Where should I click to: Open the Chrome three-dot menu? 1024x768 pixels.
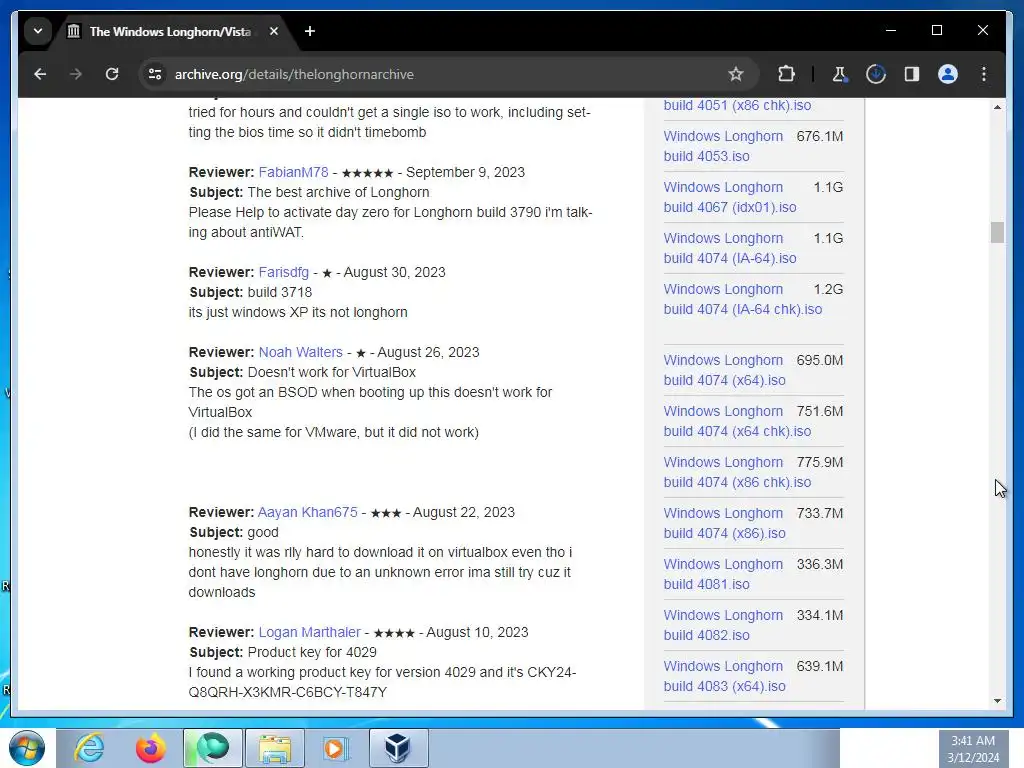[984, 74]
